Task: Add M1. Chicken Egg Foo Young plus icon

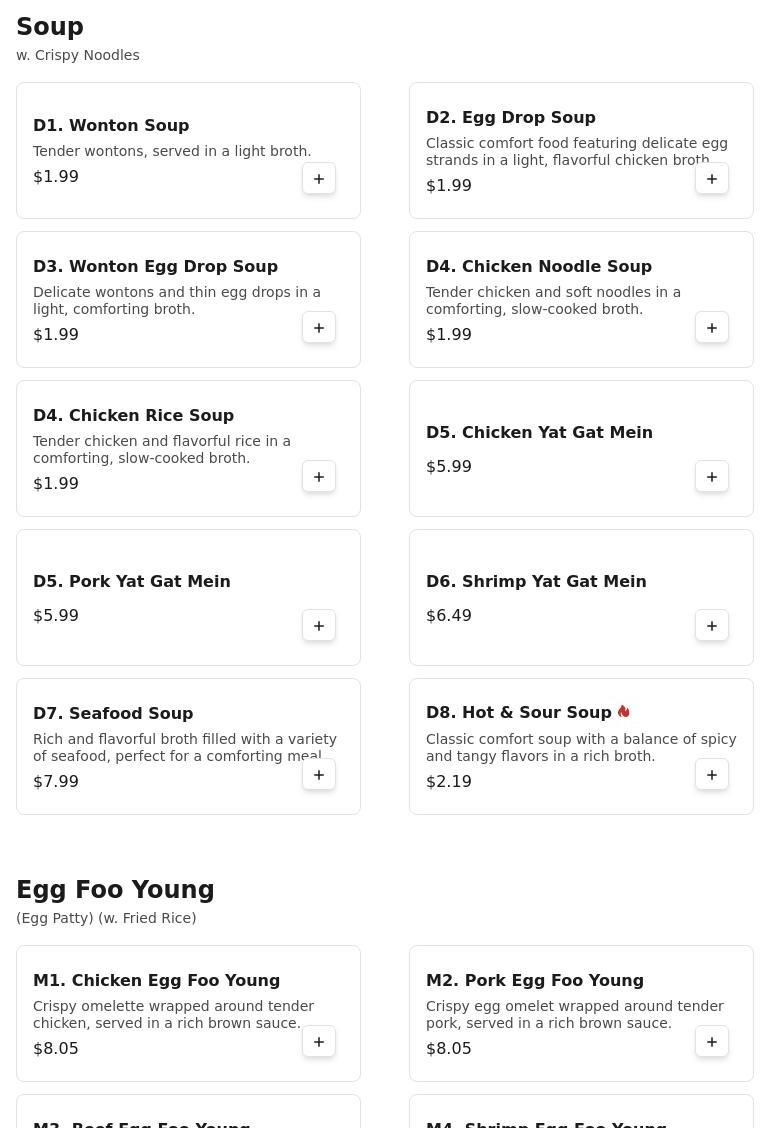Action: pyautogui.click(x=319, y=1041)
